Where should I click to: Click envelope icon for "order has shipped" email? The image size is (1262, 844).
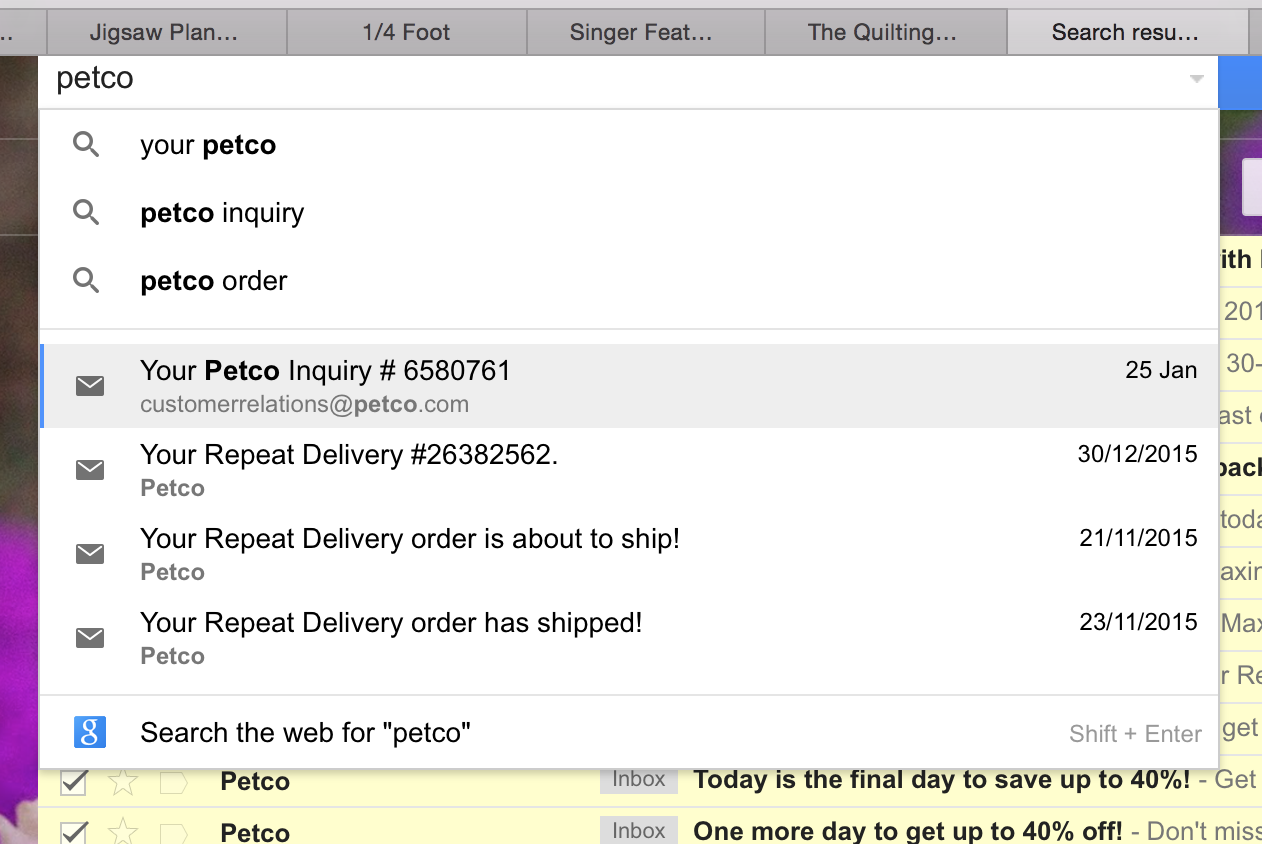click(x=90, y=638)
